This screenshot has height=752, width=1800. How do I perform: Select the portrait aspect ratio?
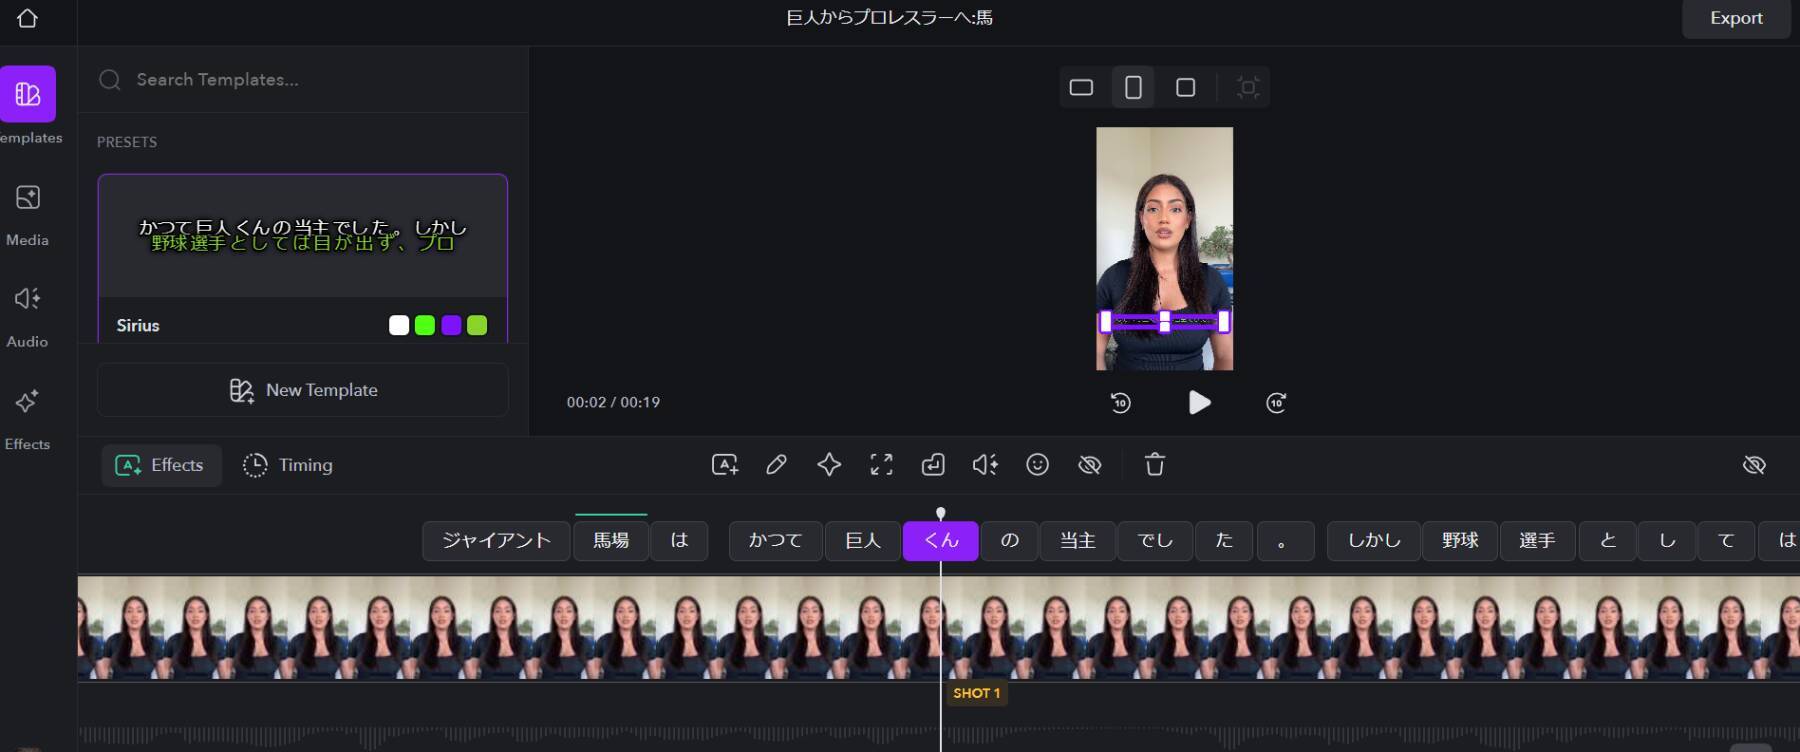1133,88
